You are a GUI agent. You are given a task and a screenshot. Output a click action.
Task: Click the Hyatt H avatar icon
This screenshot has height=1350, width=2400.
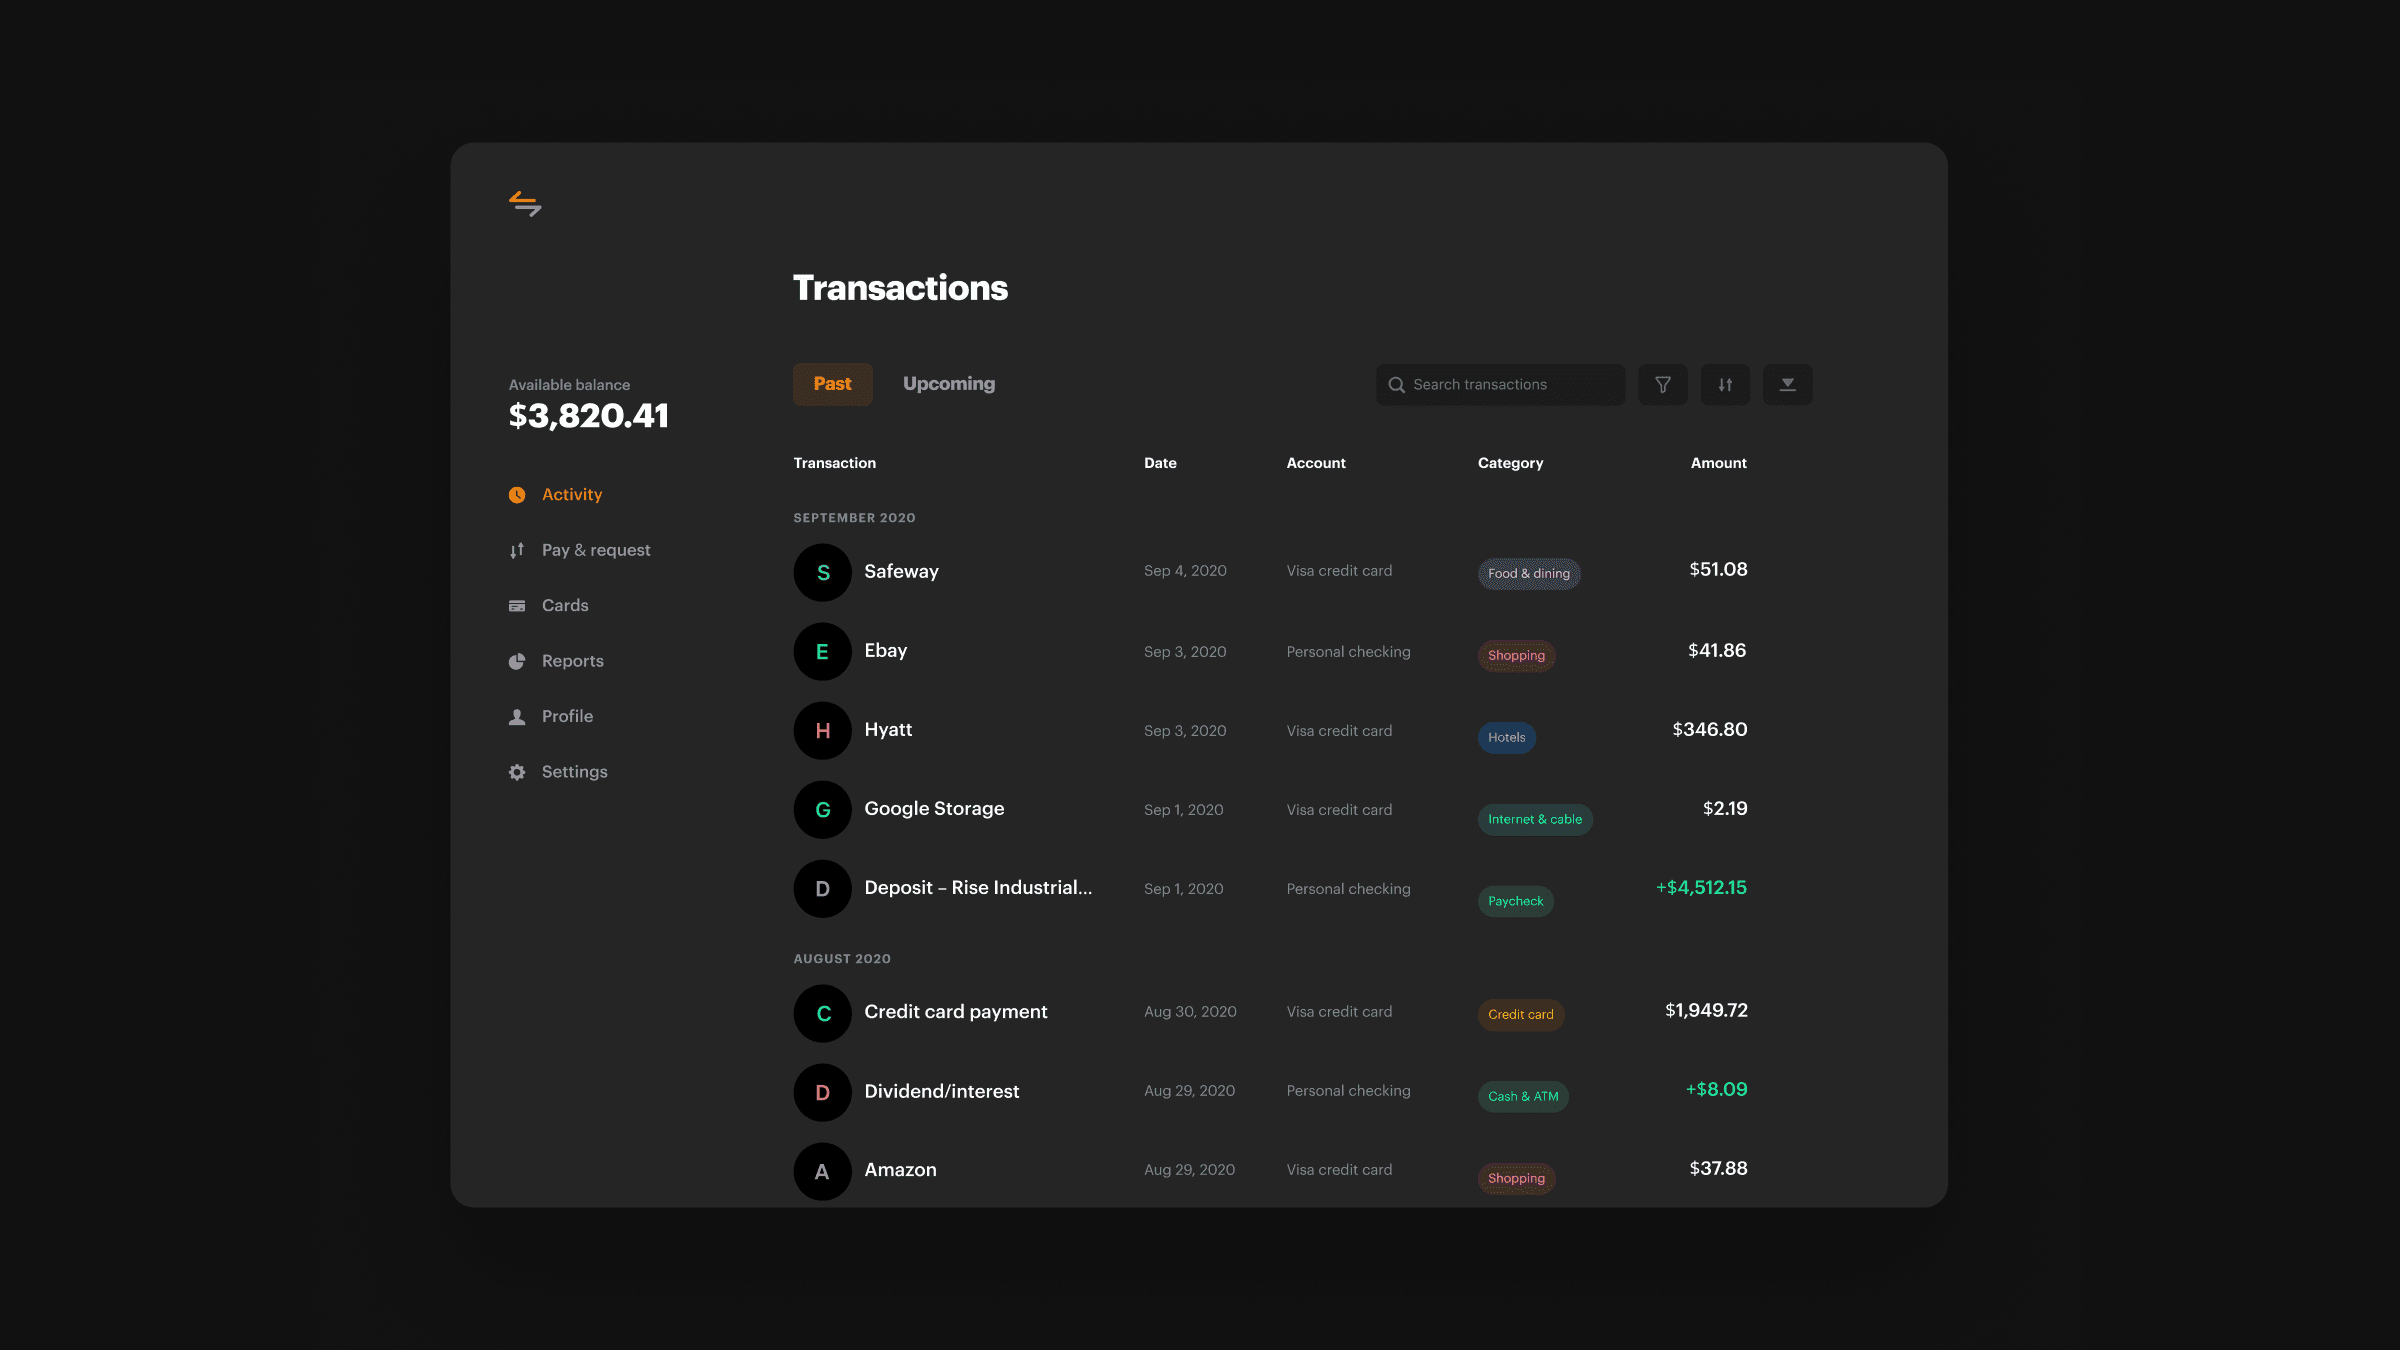point(822,731)
